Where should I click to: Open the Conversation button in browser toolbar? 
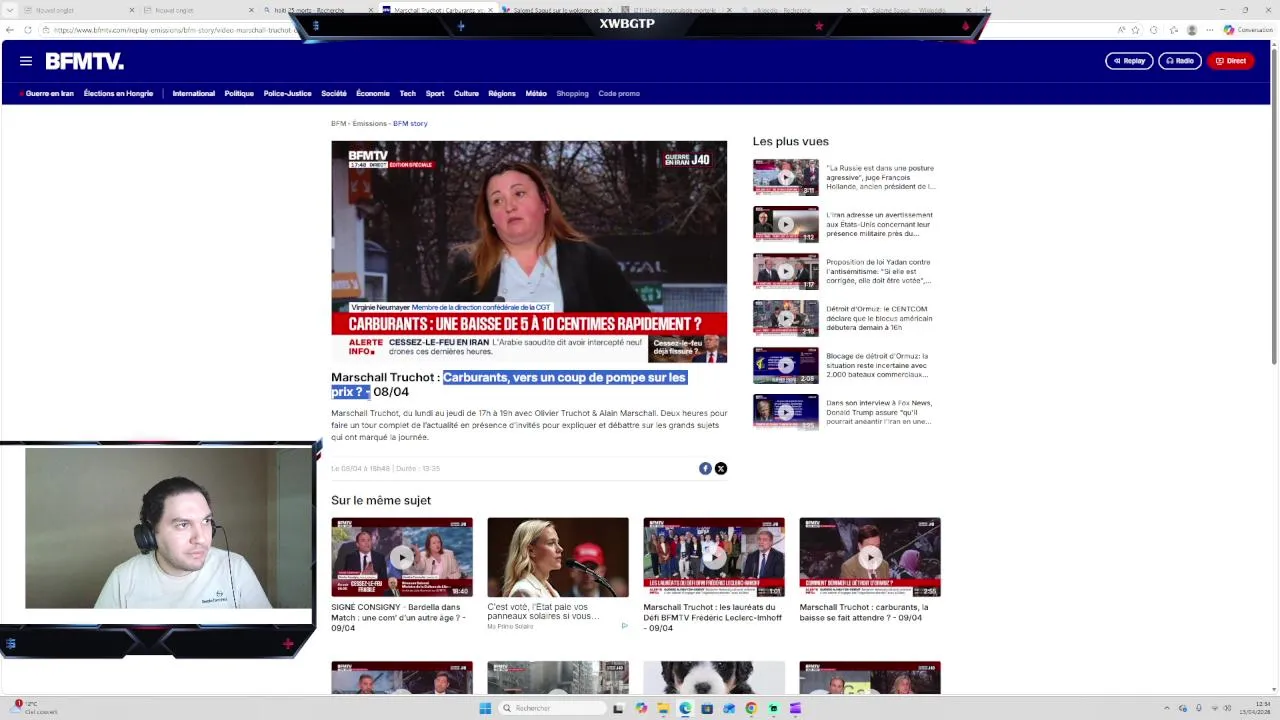1248,30
